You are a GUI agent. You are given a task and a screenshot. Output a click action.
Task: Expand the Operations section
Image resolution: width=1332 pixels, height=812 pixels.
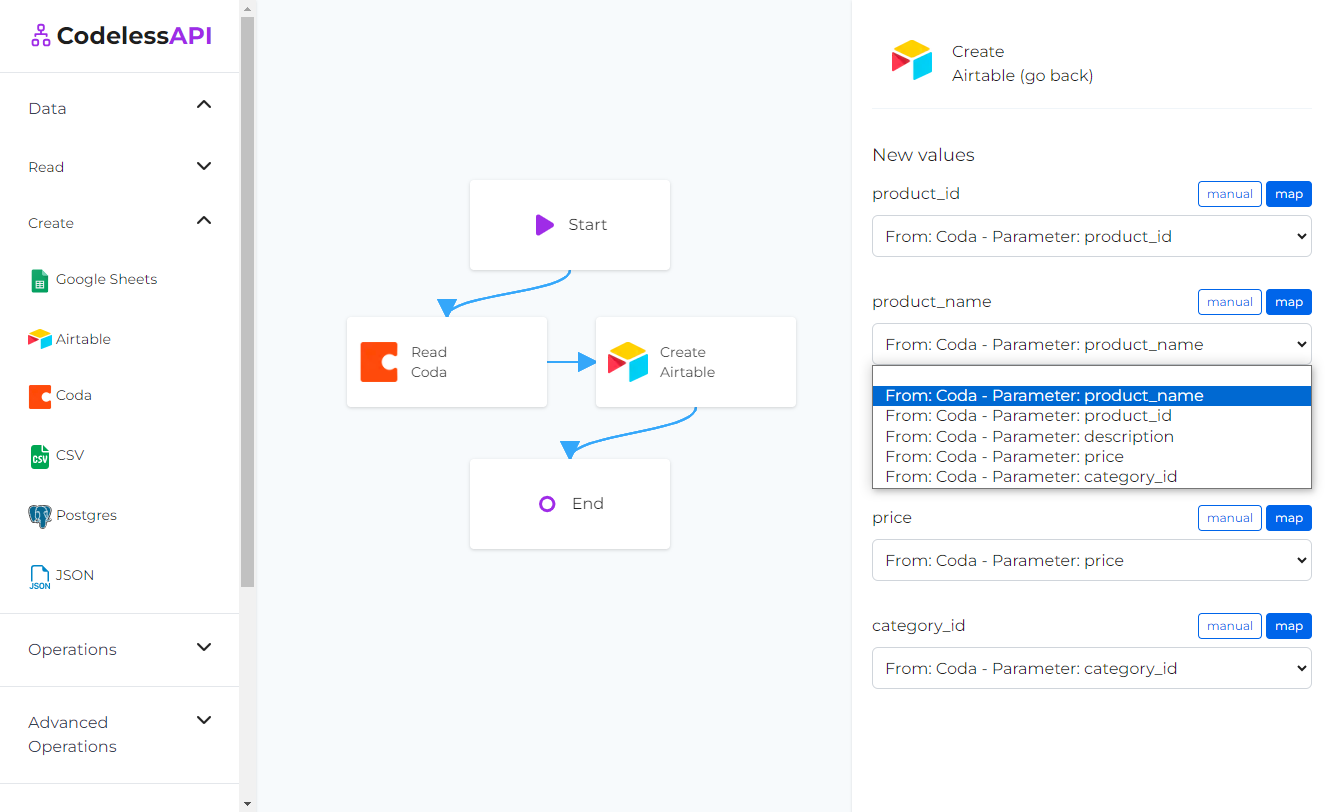[x=120, y=649]
